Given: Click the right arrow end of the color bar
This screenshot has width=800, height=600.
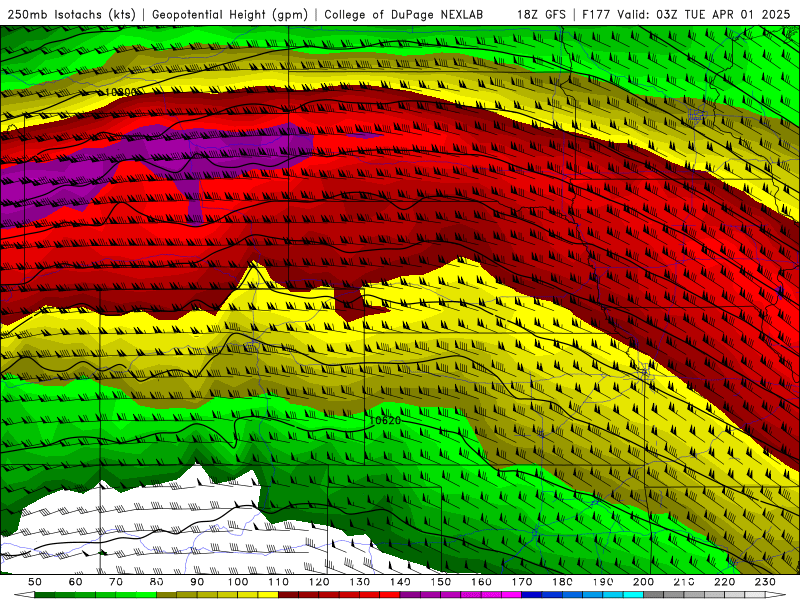Looking at the screenshot, I should click(x=776, y=595).
